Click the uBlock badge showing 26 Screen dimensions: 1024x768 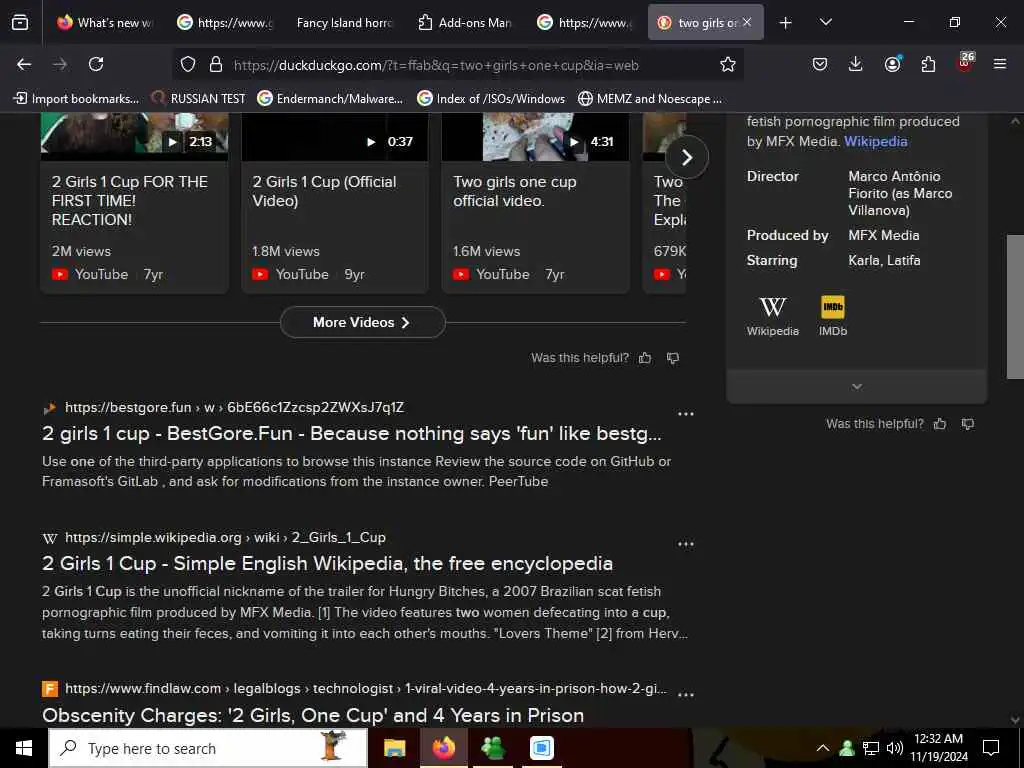(965, 63)
